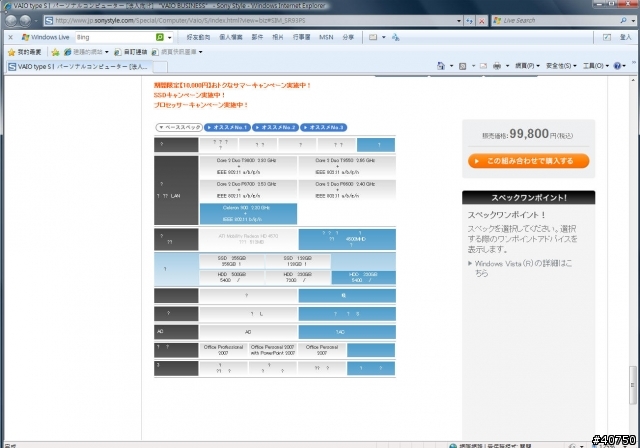Open a new blank tab
Screen dimensions: 640x448
tap(160, 67)
